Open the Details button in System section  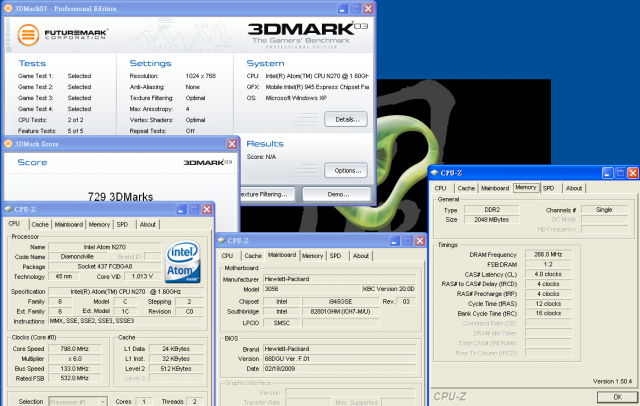point(346,119)
